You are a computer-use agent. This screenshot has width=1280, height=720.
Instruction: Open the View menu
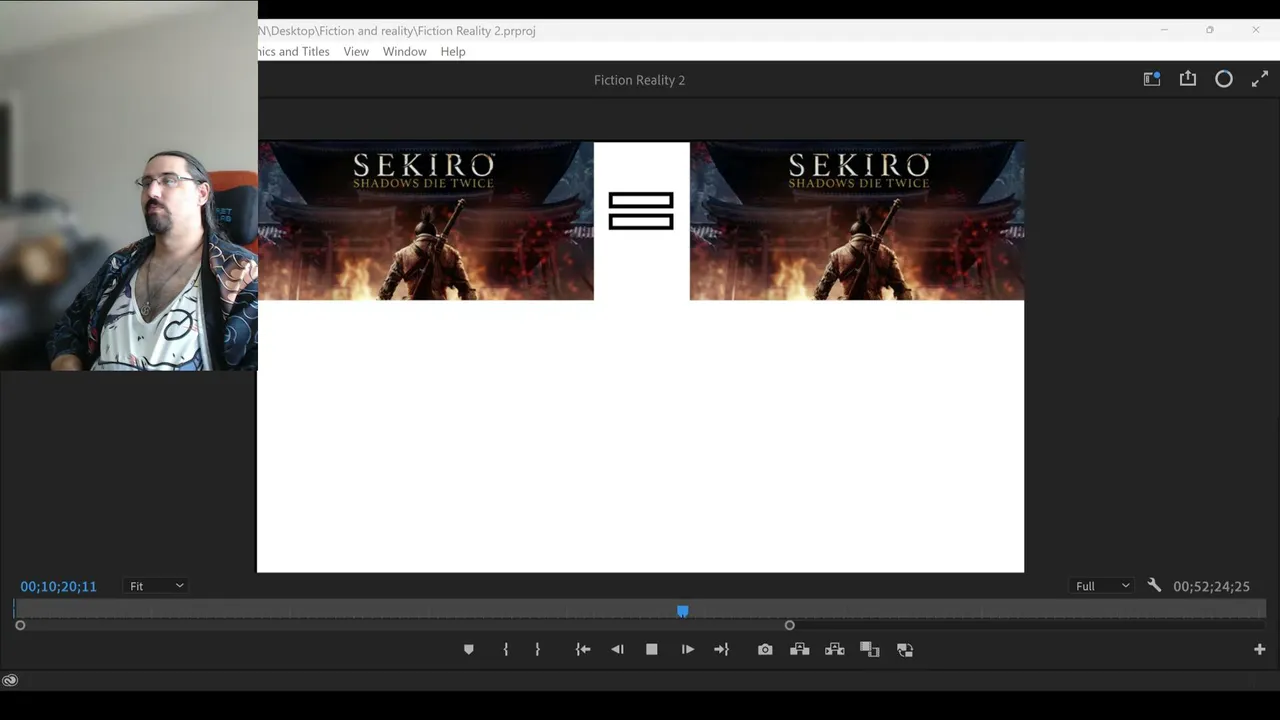point(356,51)
